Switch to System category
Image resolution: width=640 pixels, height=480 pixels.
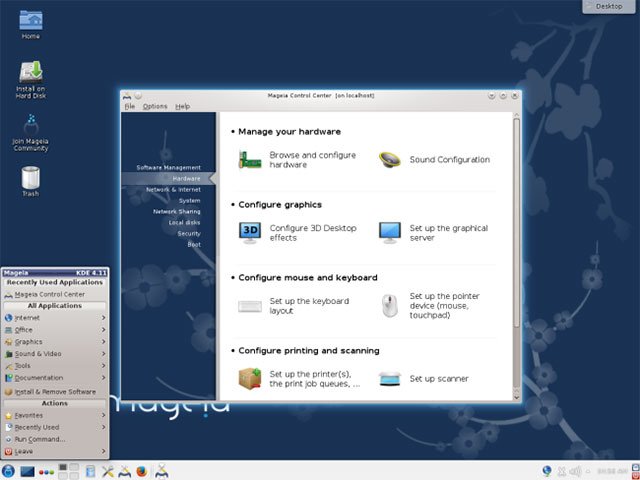(x=189, y=200)
